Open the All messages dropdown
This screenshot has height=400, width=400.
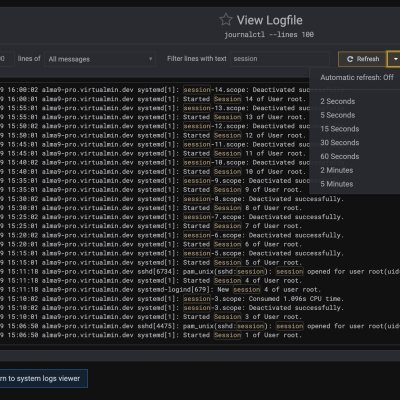click(x=100, y=59)
